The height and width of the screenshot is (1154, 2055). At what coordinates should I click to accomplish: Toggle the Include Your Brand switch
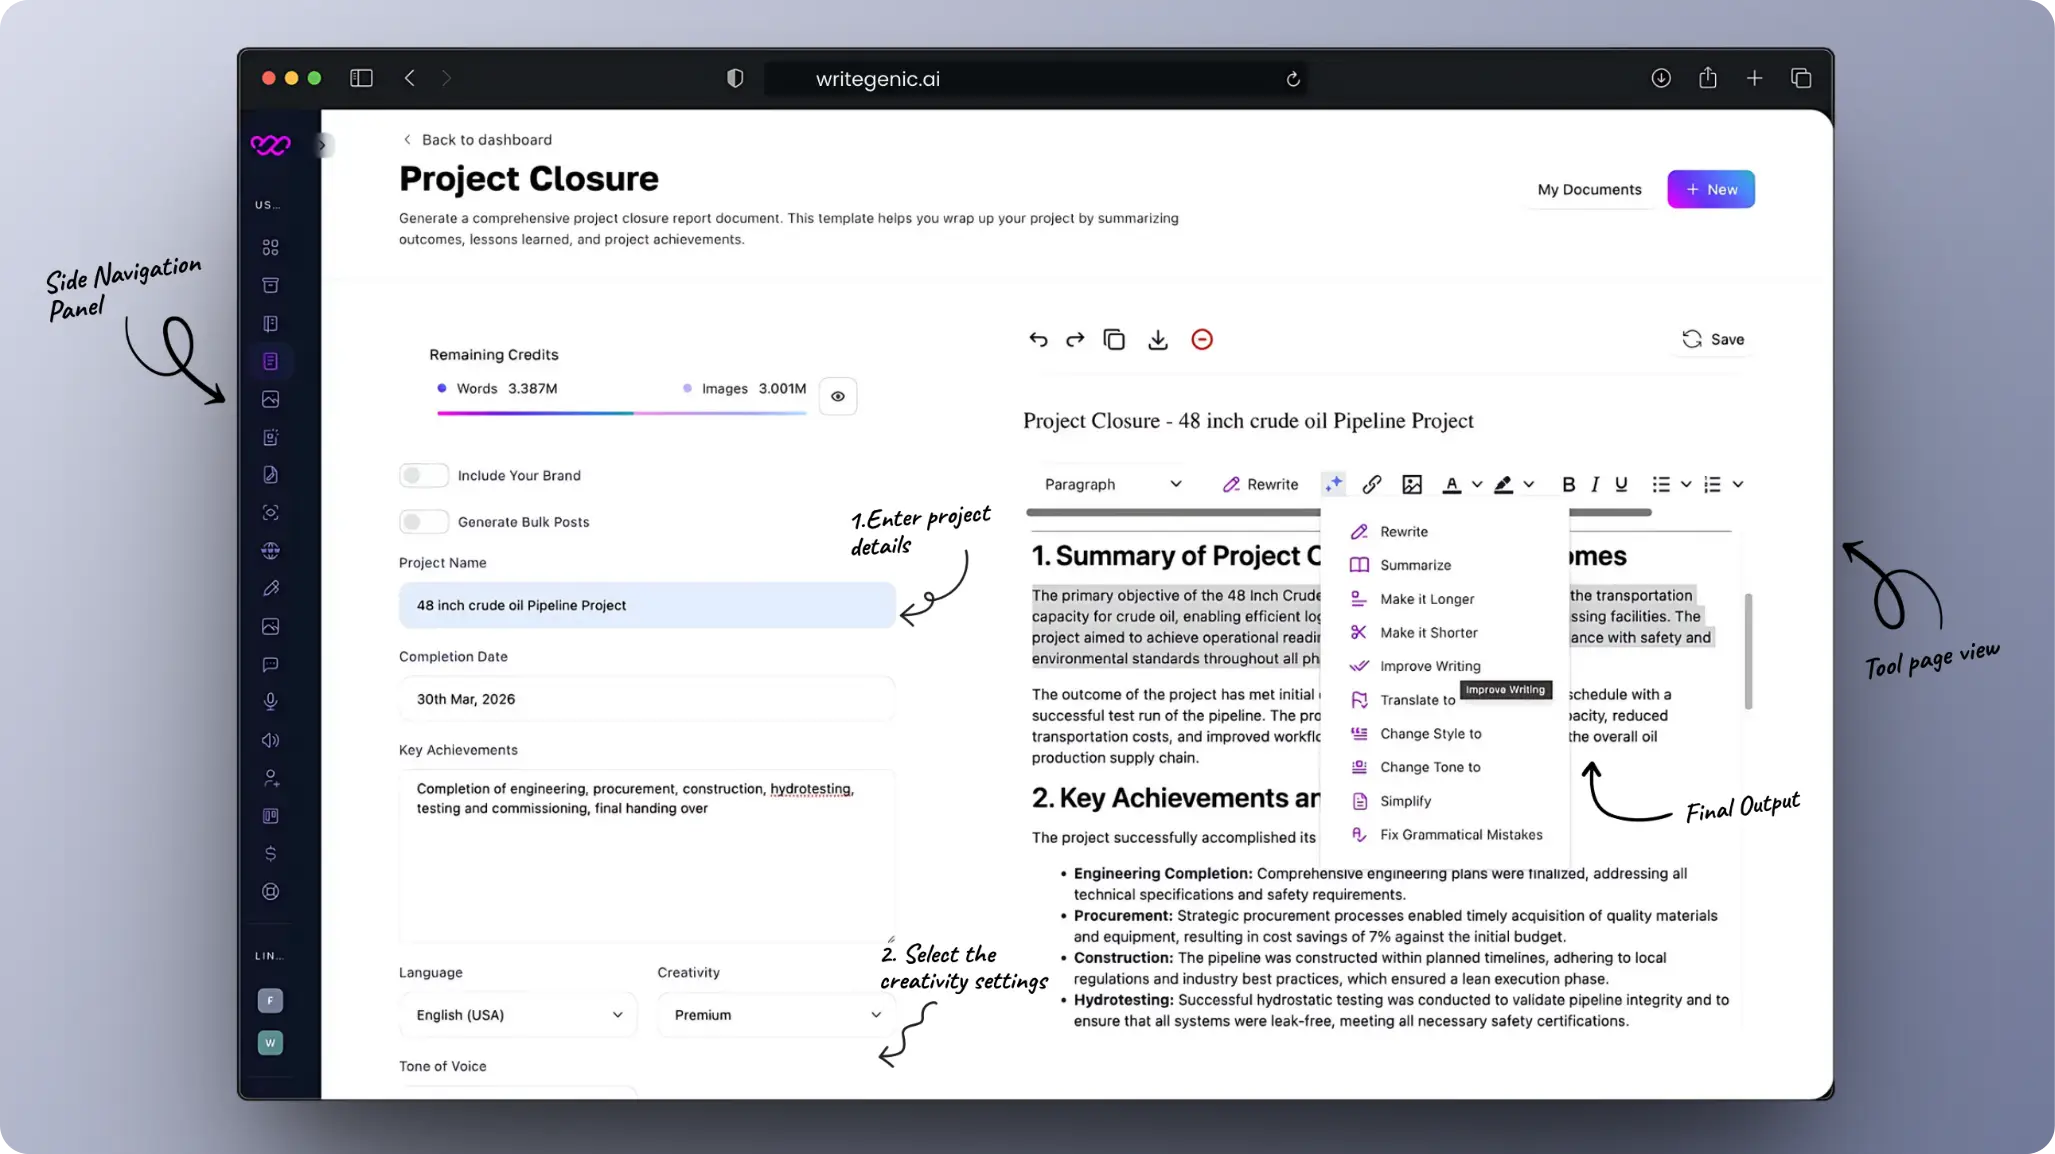[x=423, y=475]
